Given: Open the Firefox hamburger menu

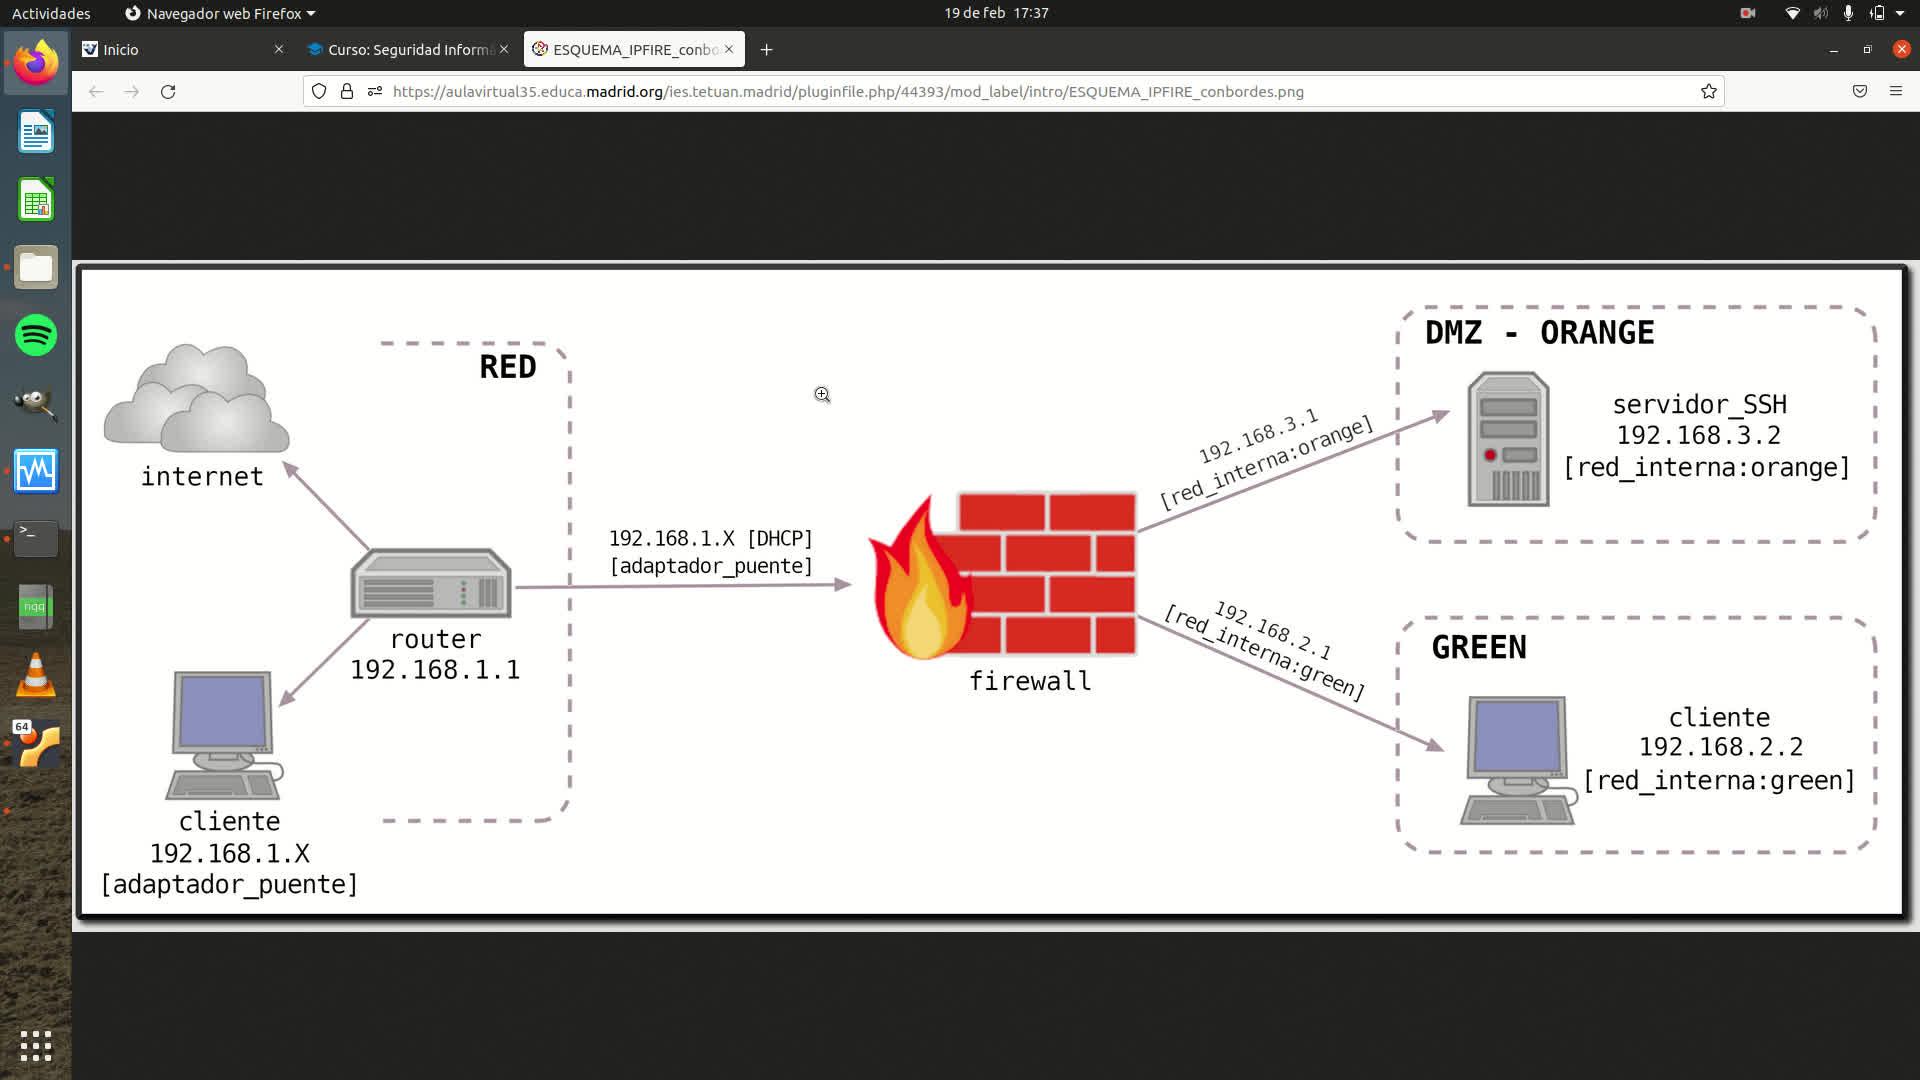Looking at the screenshot, I should tap(1895, 91).
